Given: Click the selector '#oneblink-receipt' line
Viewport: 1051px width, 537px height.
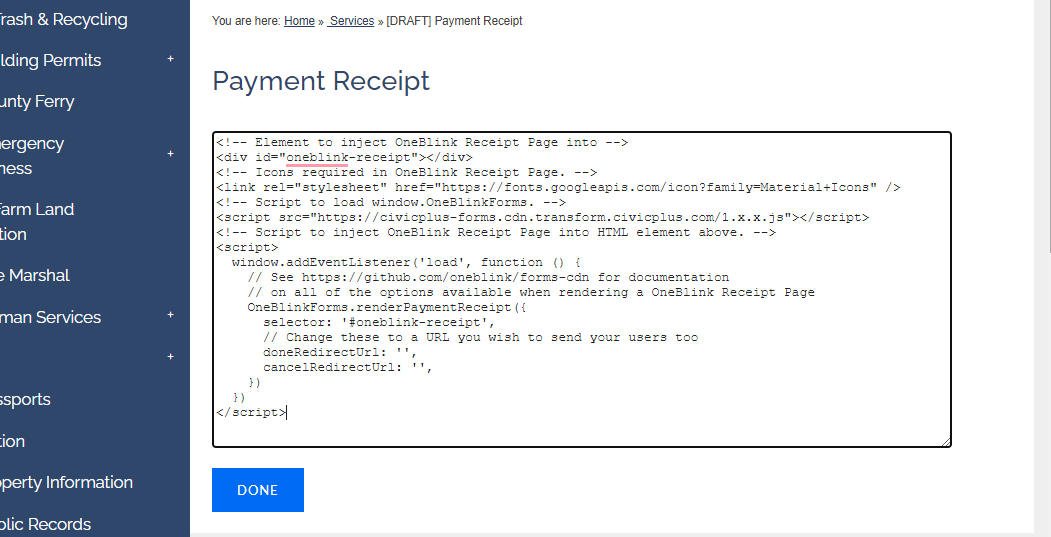Looking at the screenshot, I should (x=379, y=322).
